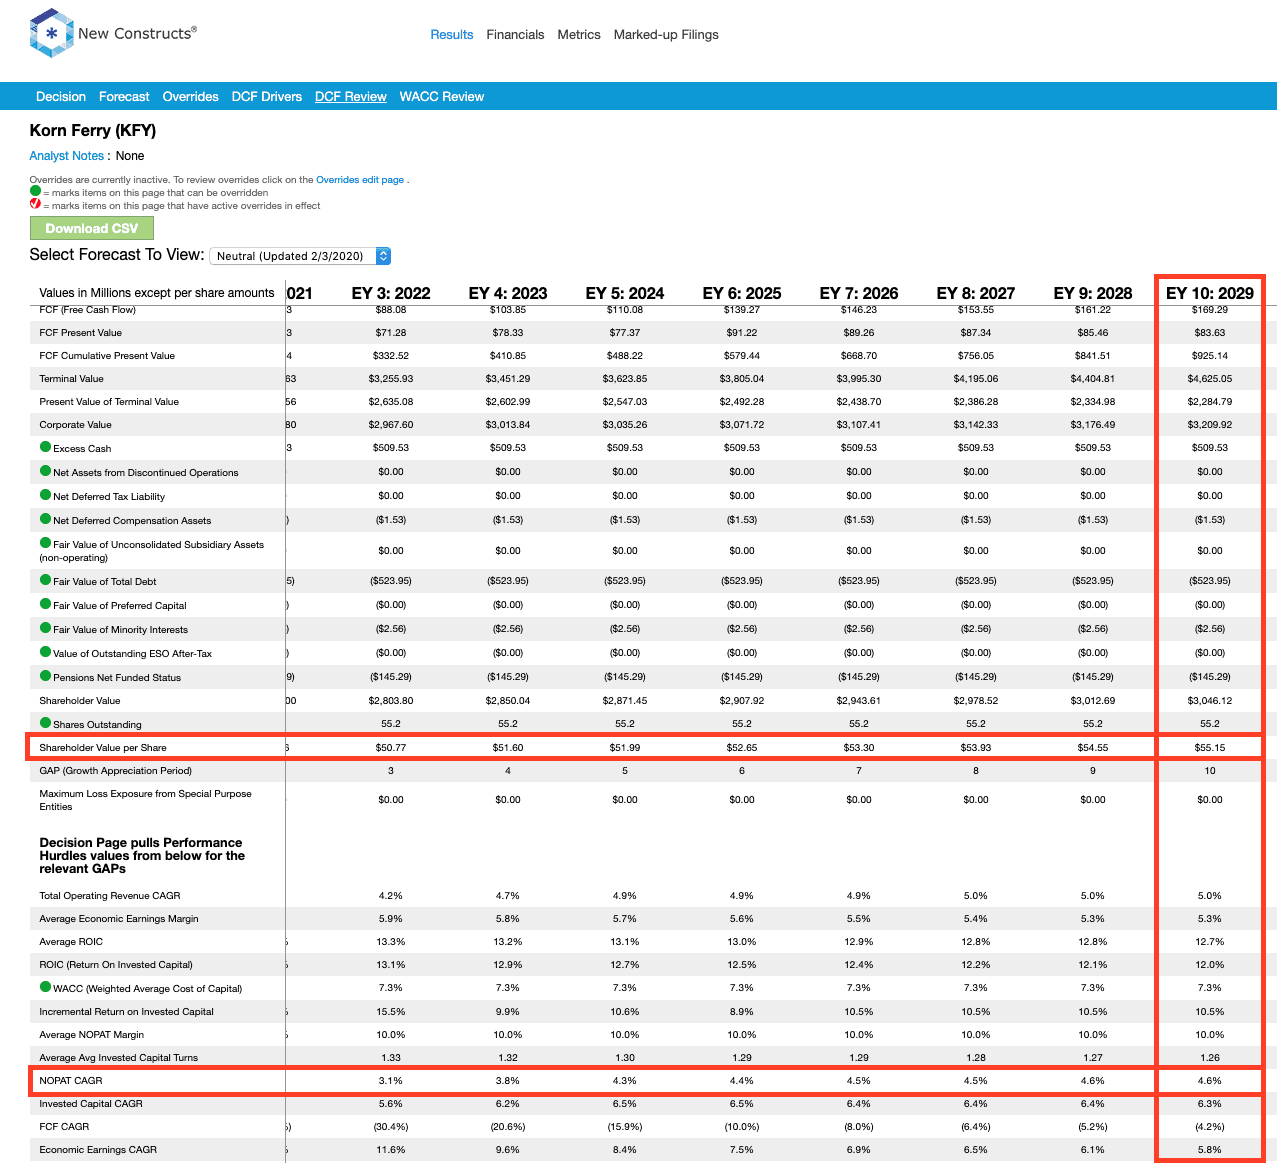The height and width of the screenshot is (1163, 1277).
Task: Click the New Constructs logo
Action: click(x=113, y=33)
